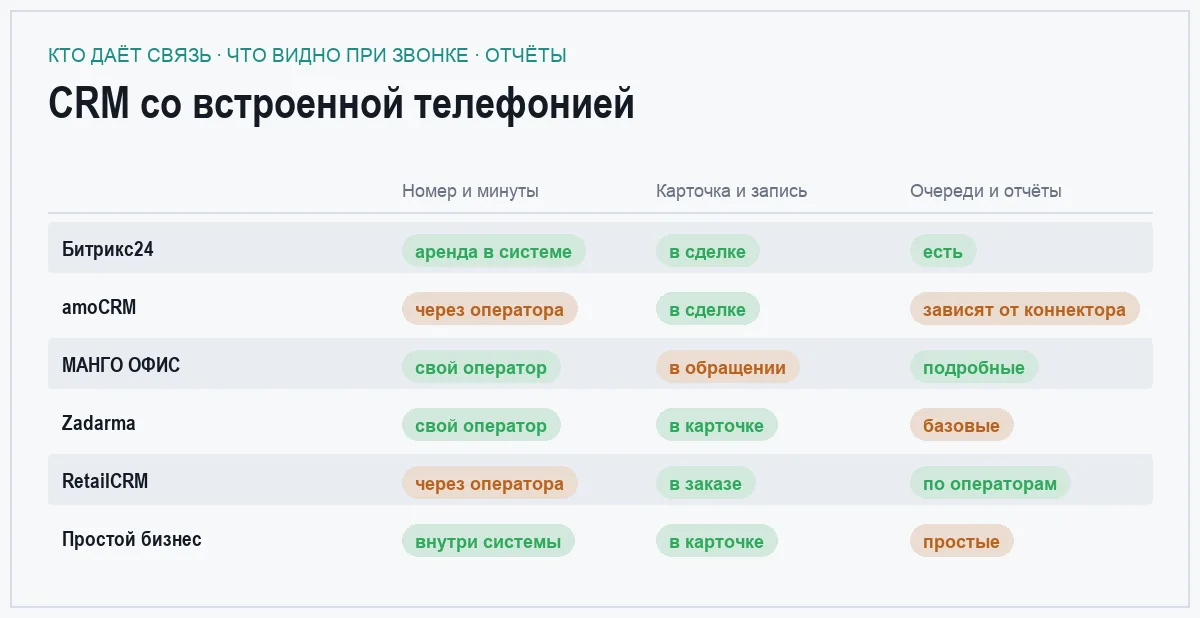Viewport: 1200px width, 618px height.
Task: Click 'в сделке' in Битрикс24 row
Action: 708,251
